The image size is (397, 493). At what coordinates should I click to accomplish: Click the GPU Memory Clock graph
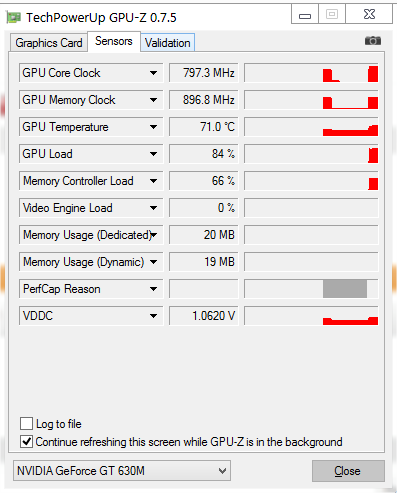pyautogui.click(x=311, y=100)
